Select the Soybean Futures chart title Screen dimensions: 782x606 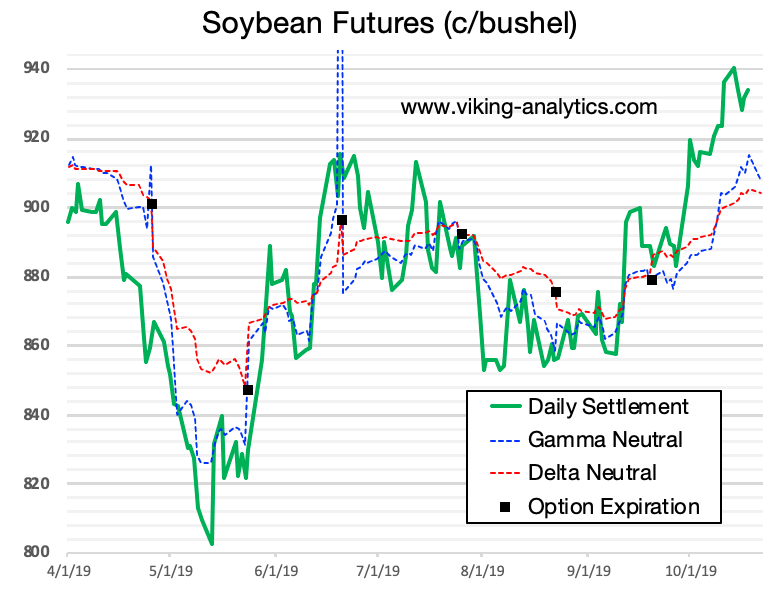pos(390,24)
